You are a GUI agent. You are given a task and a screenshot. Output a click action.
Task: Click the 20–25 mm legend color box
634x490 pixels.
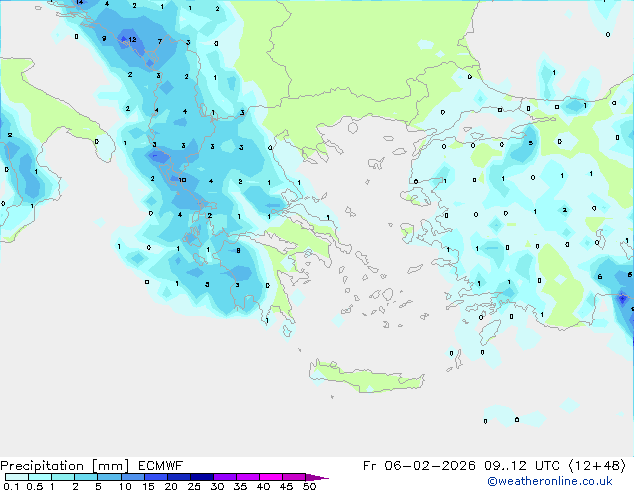click(179, 477)
